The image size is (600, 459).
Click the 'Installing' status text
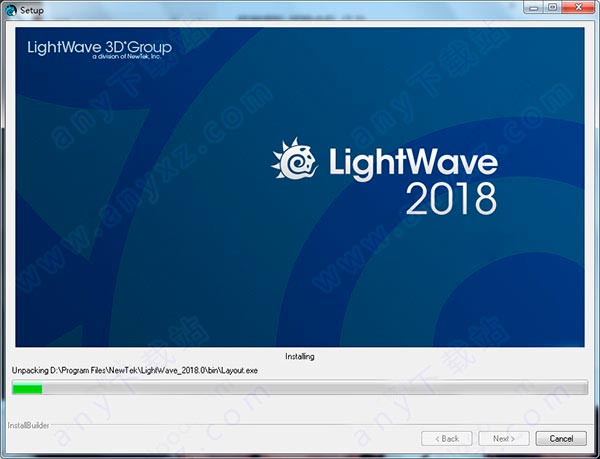pos(300,356)
